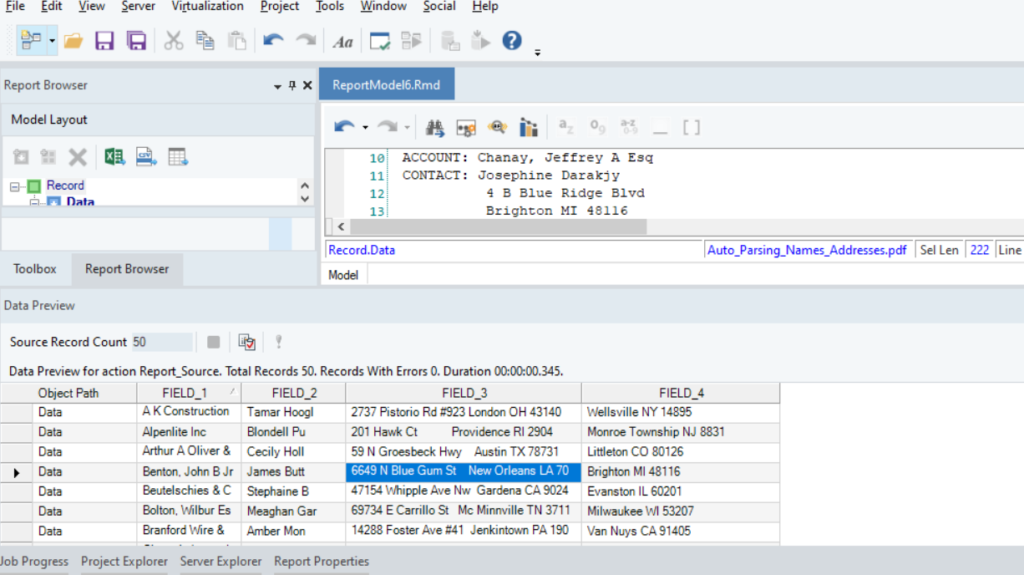Click the binoculars Find icon in report editor
The image size is (1024, 575).
tap(435, 127)
